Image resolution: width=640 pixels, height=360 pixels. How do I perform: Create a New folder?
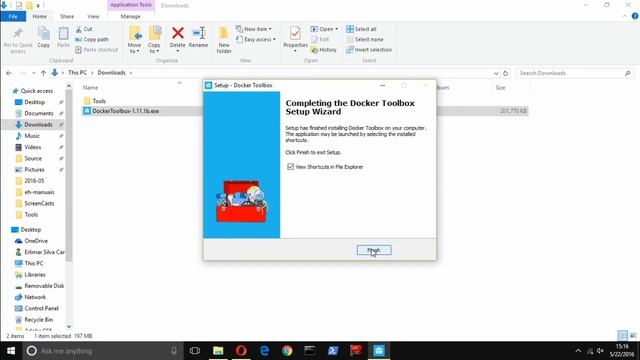(224, 40)
